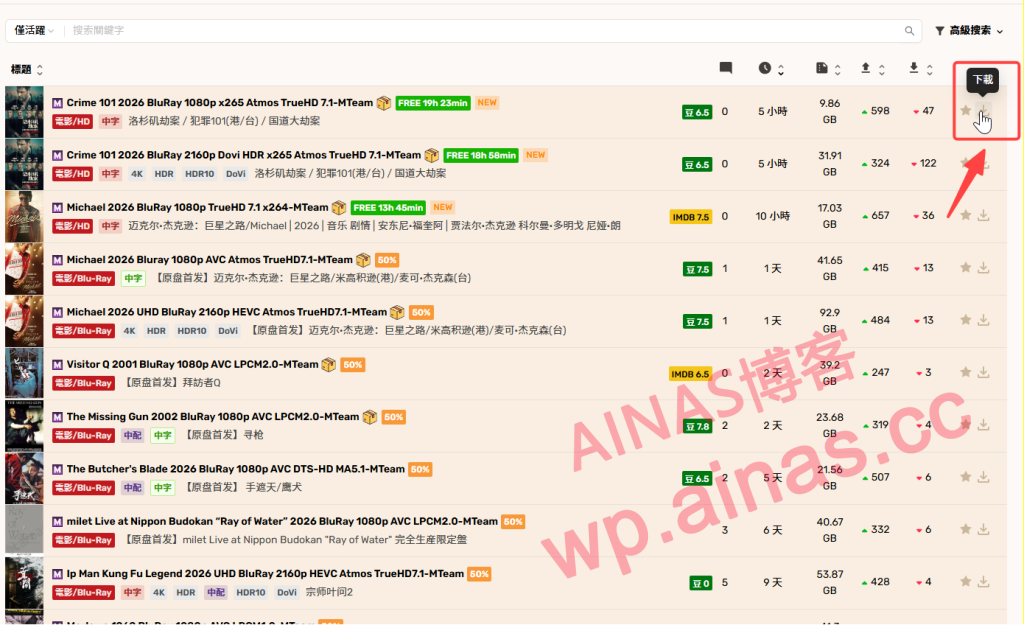Image resolution: width=1024 pixels, height=625 pixels.
Task: Sort by the leechers download arrow icon
Action: pos(914,68)
